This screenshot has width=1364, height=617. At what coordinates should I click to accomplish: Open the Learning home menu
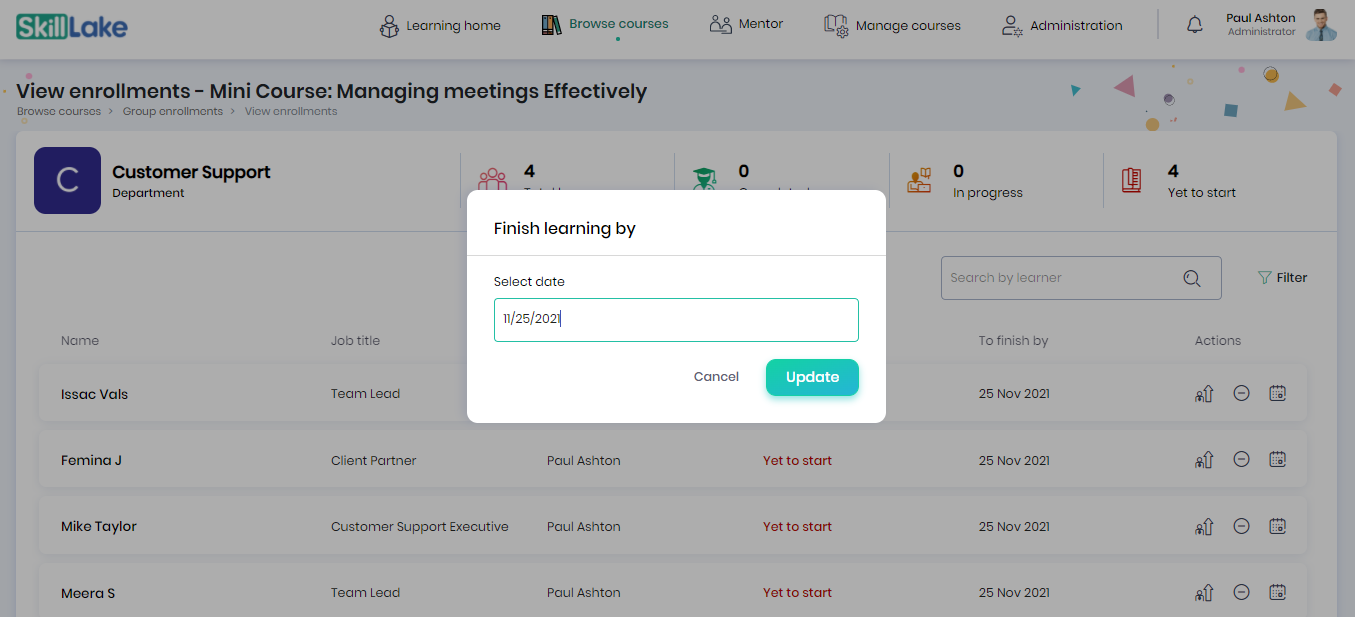(440, 25)
